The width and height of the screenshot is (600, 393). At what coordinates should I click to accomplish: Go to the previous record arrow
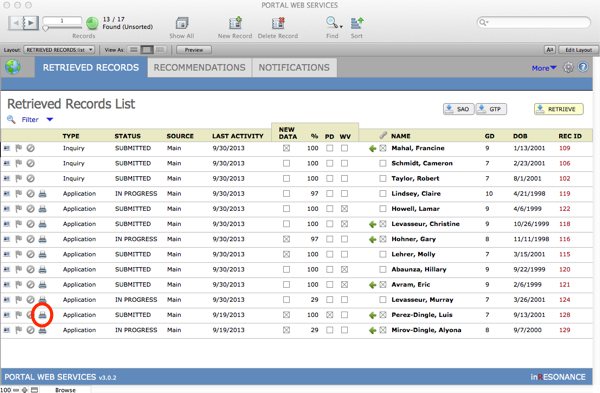click(15, 23)
